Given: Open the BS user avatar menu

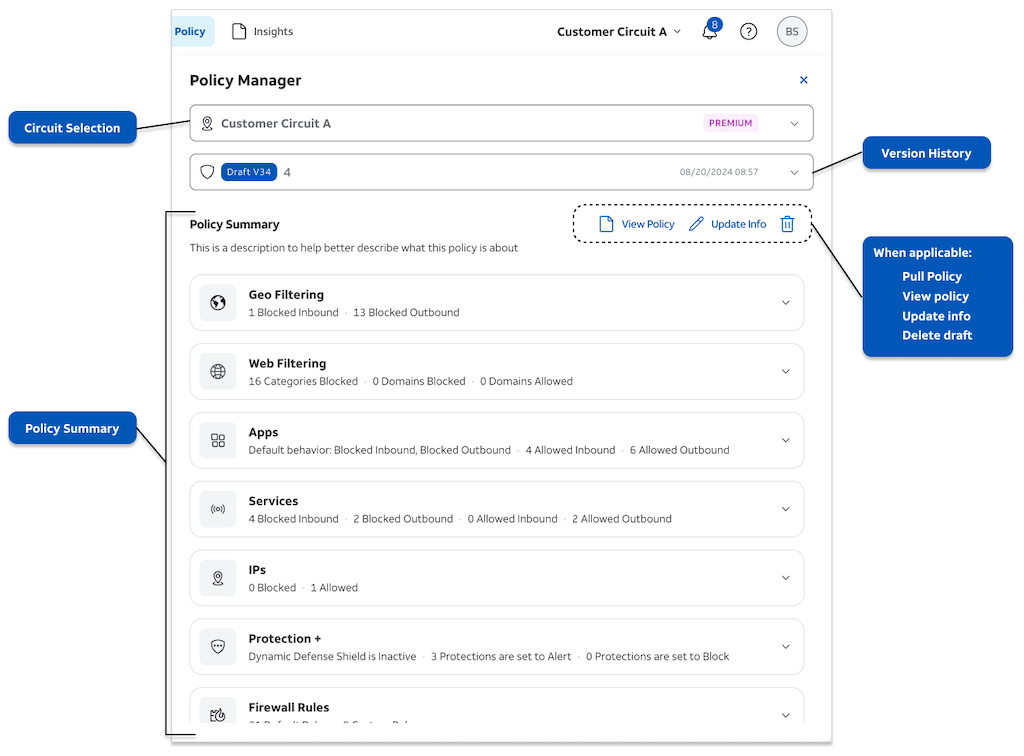Looking at the screenshot, I should [x=792, y=31].
